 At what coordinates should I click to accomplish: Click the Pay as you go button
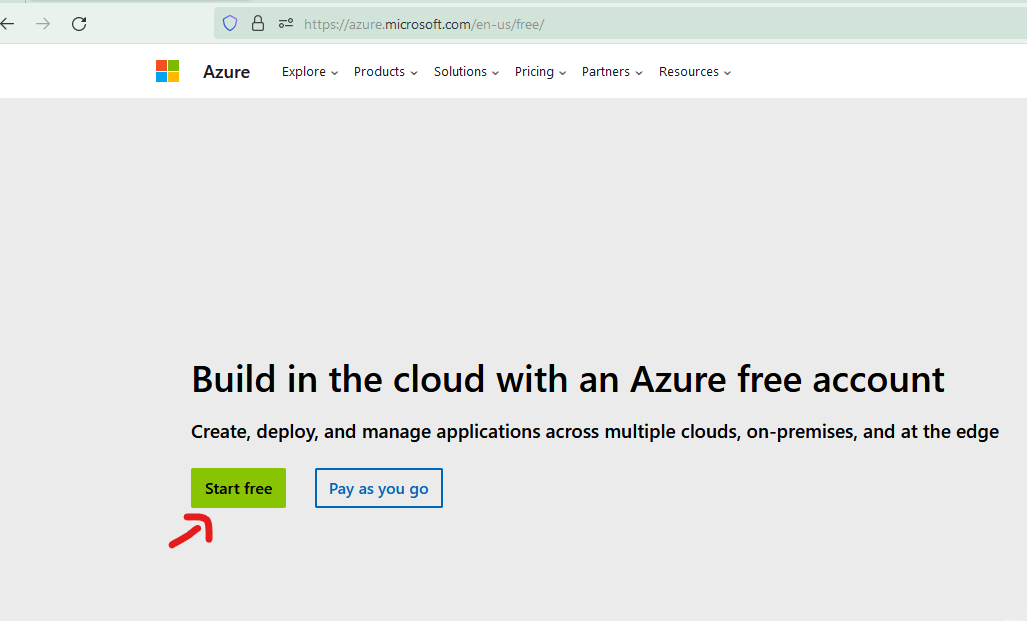click(x=379, y=488)
